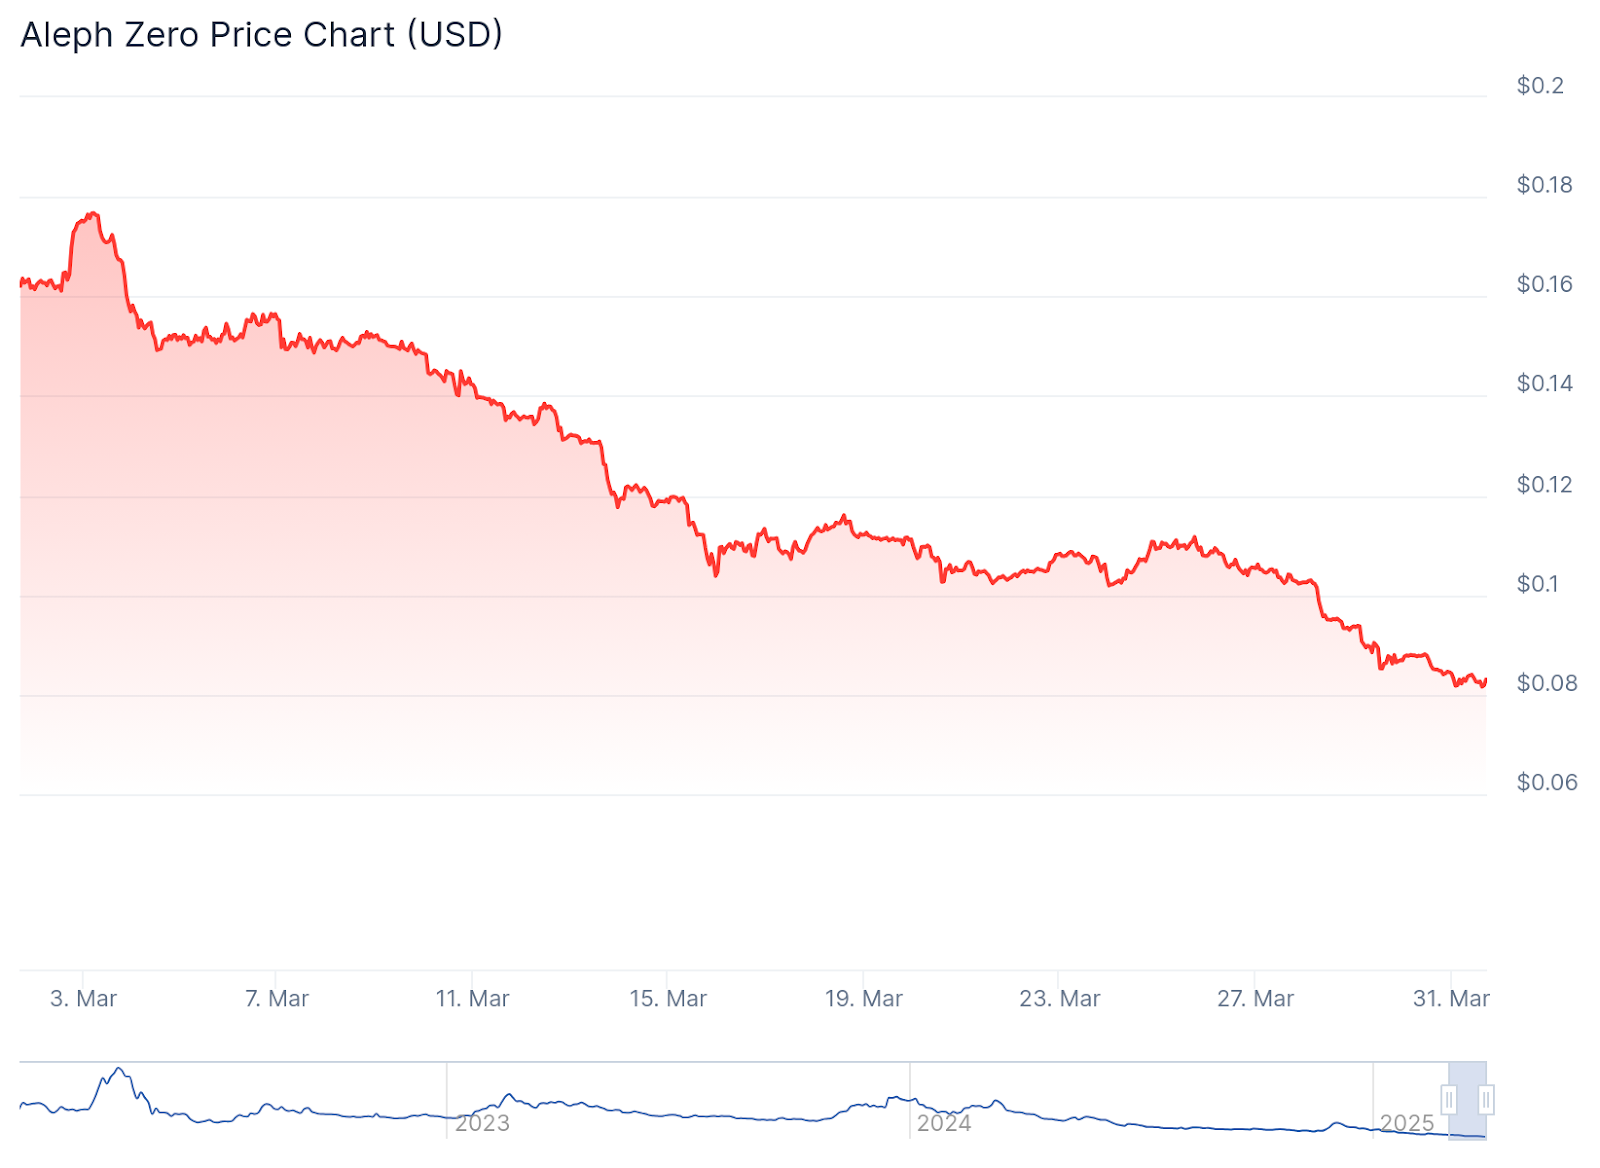Click the early navigator peak before 2023
1600x1168 pixels.
click(119, 1070)
